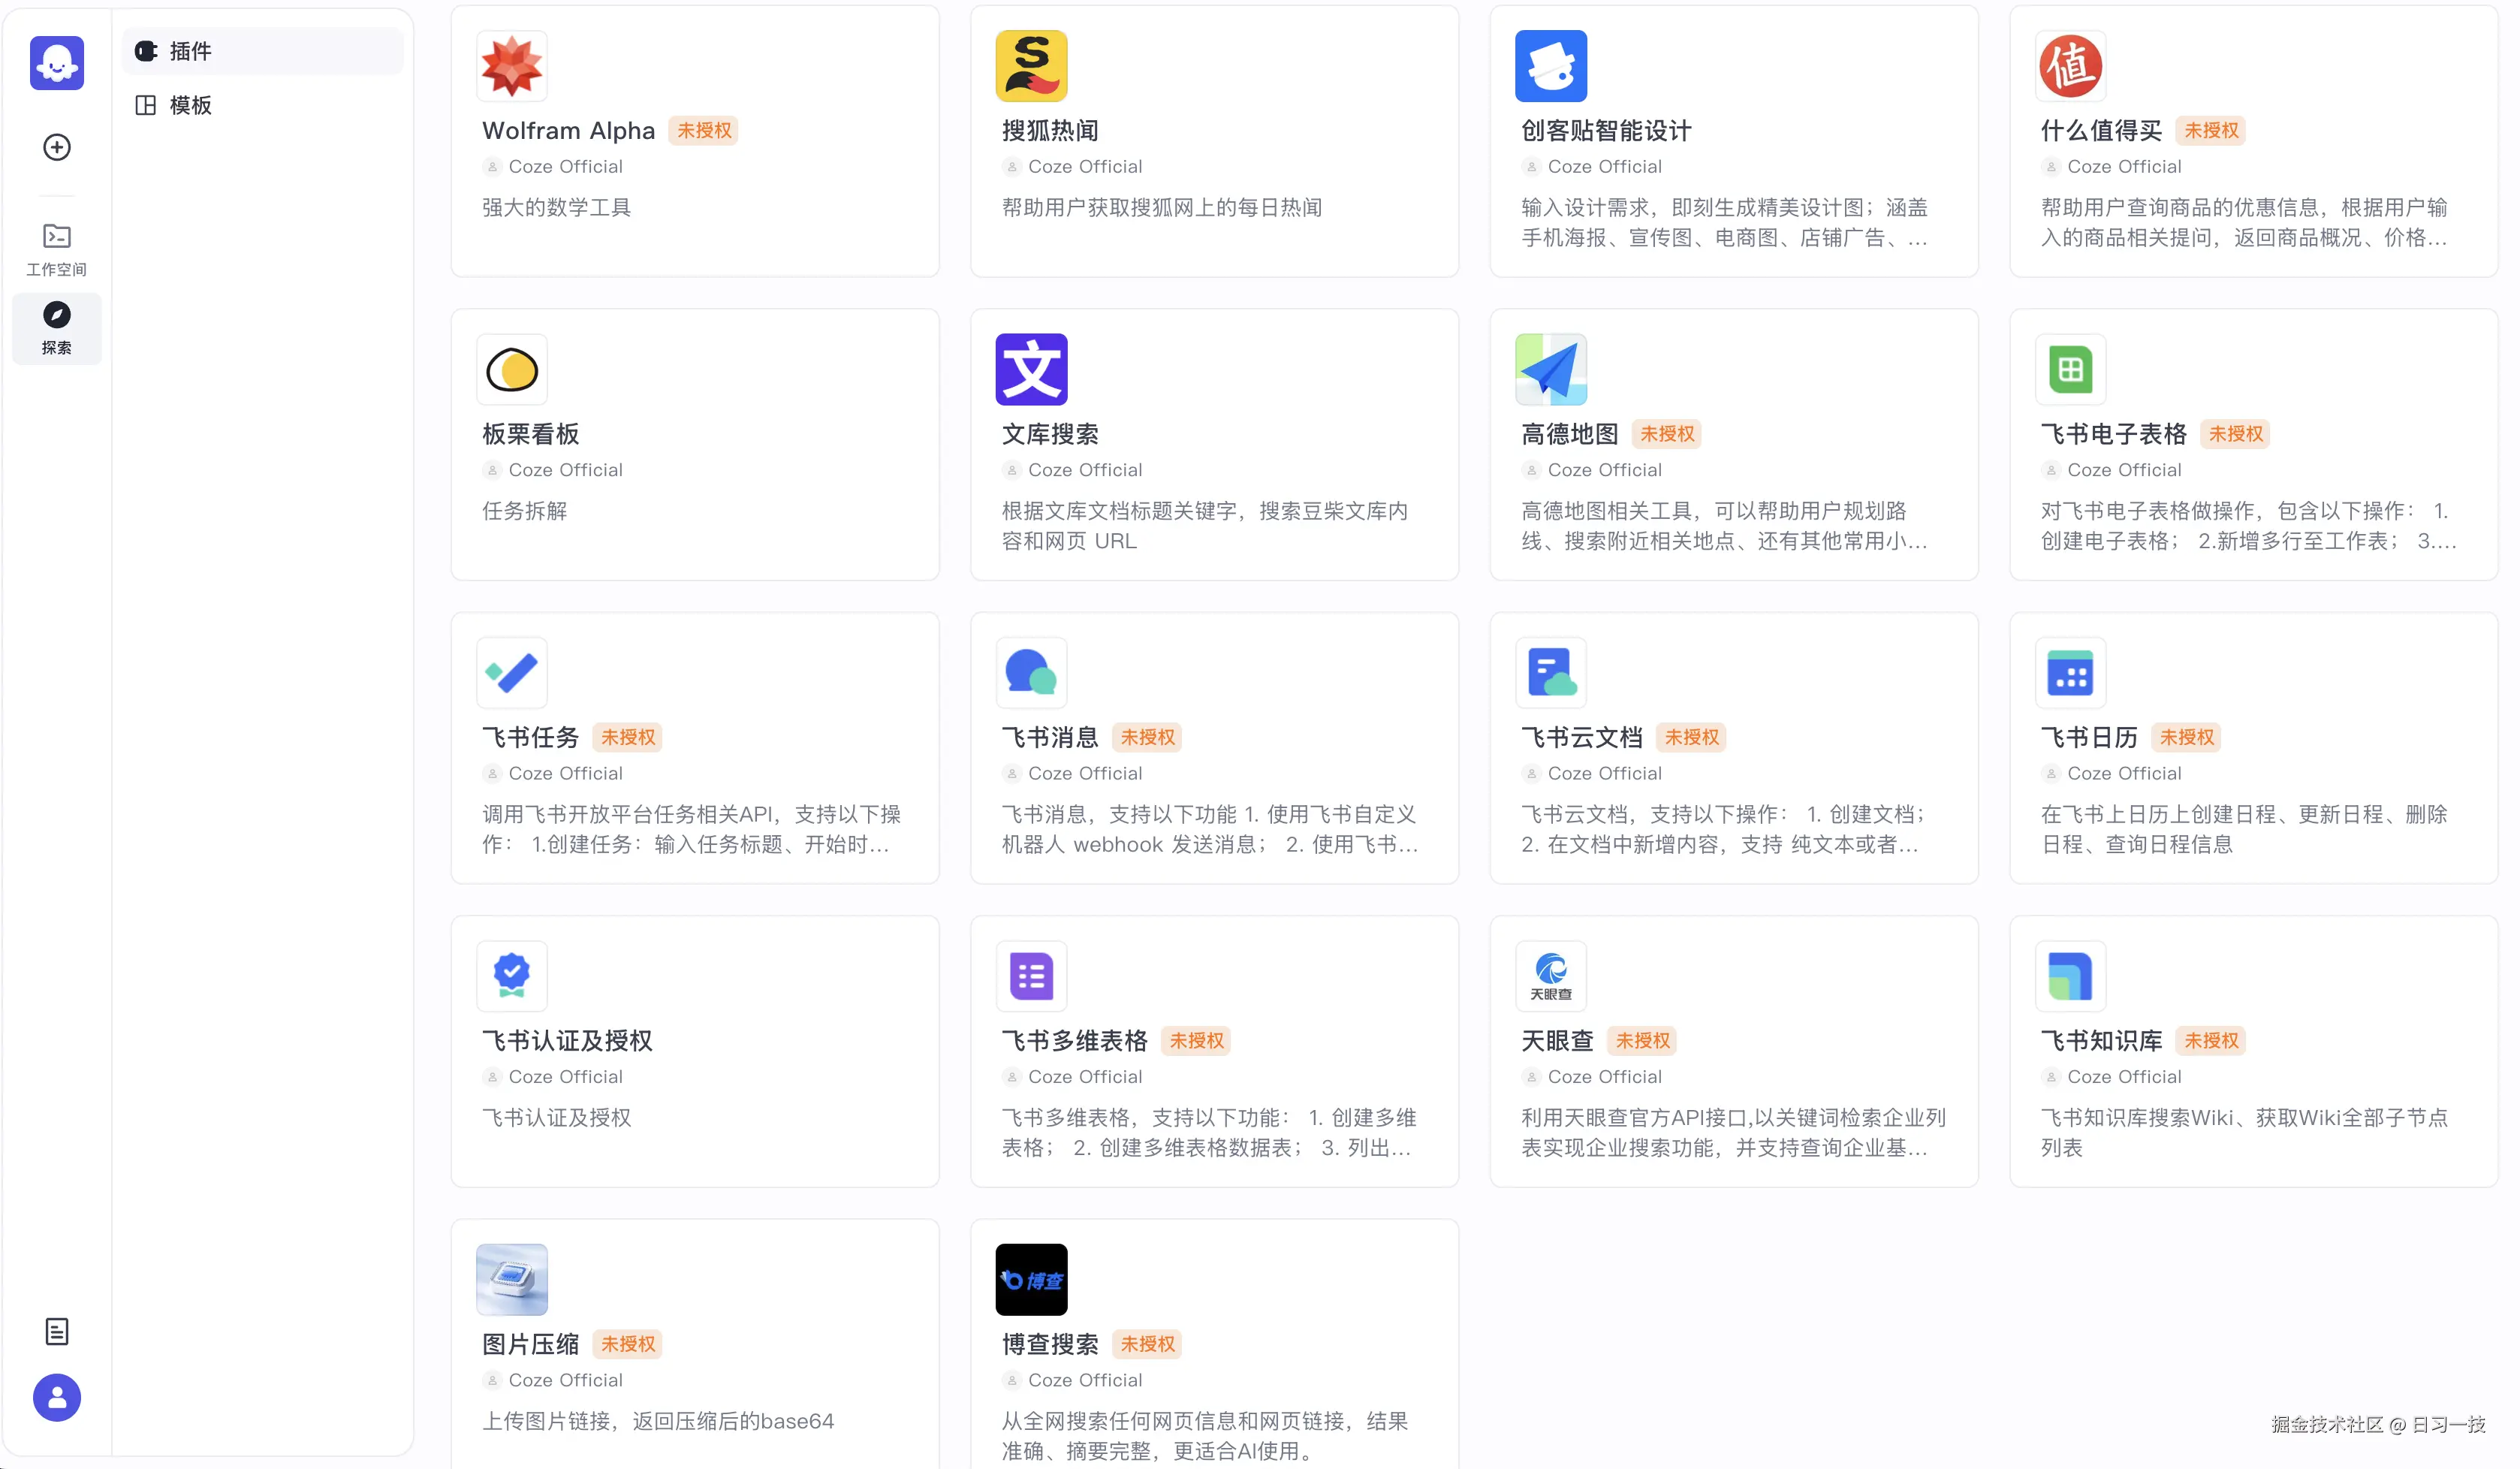Click Coze Official under 文库搜索

click(1085, 470)
